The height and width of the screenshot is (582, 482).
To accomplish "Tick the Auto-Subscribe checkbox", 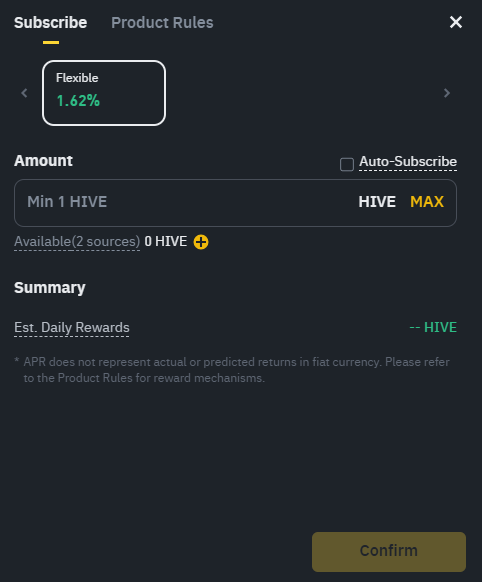I will point(347,164).
